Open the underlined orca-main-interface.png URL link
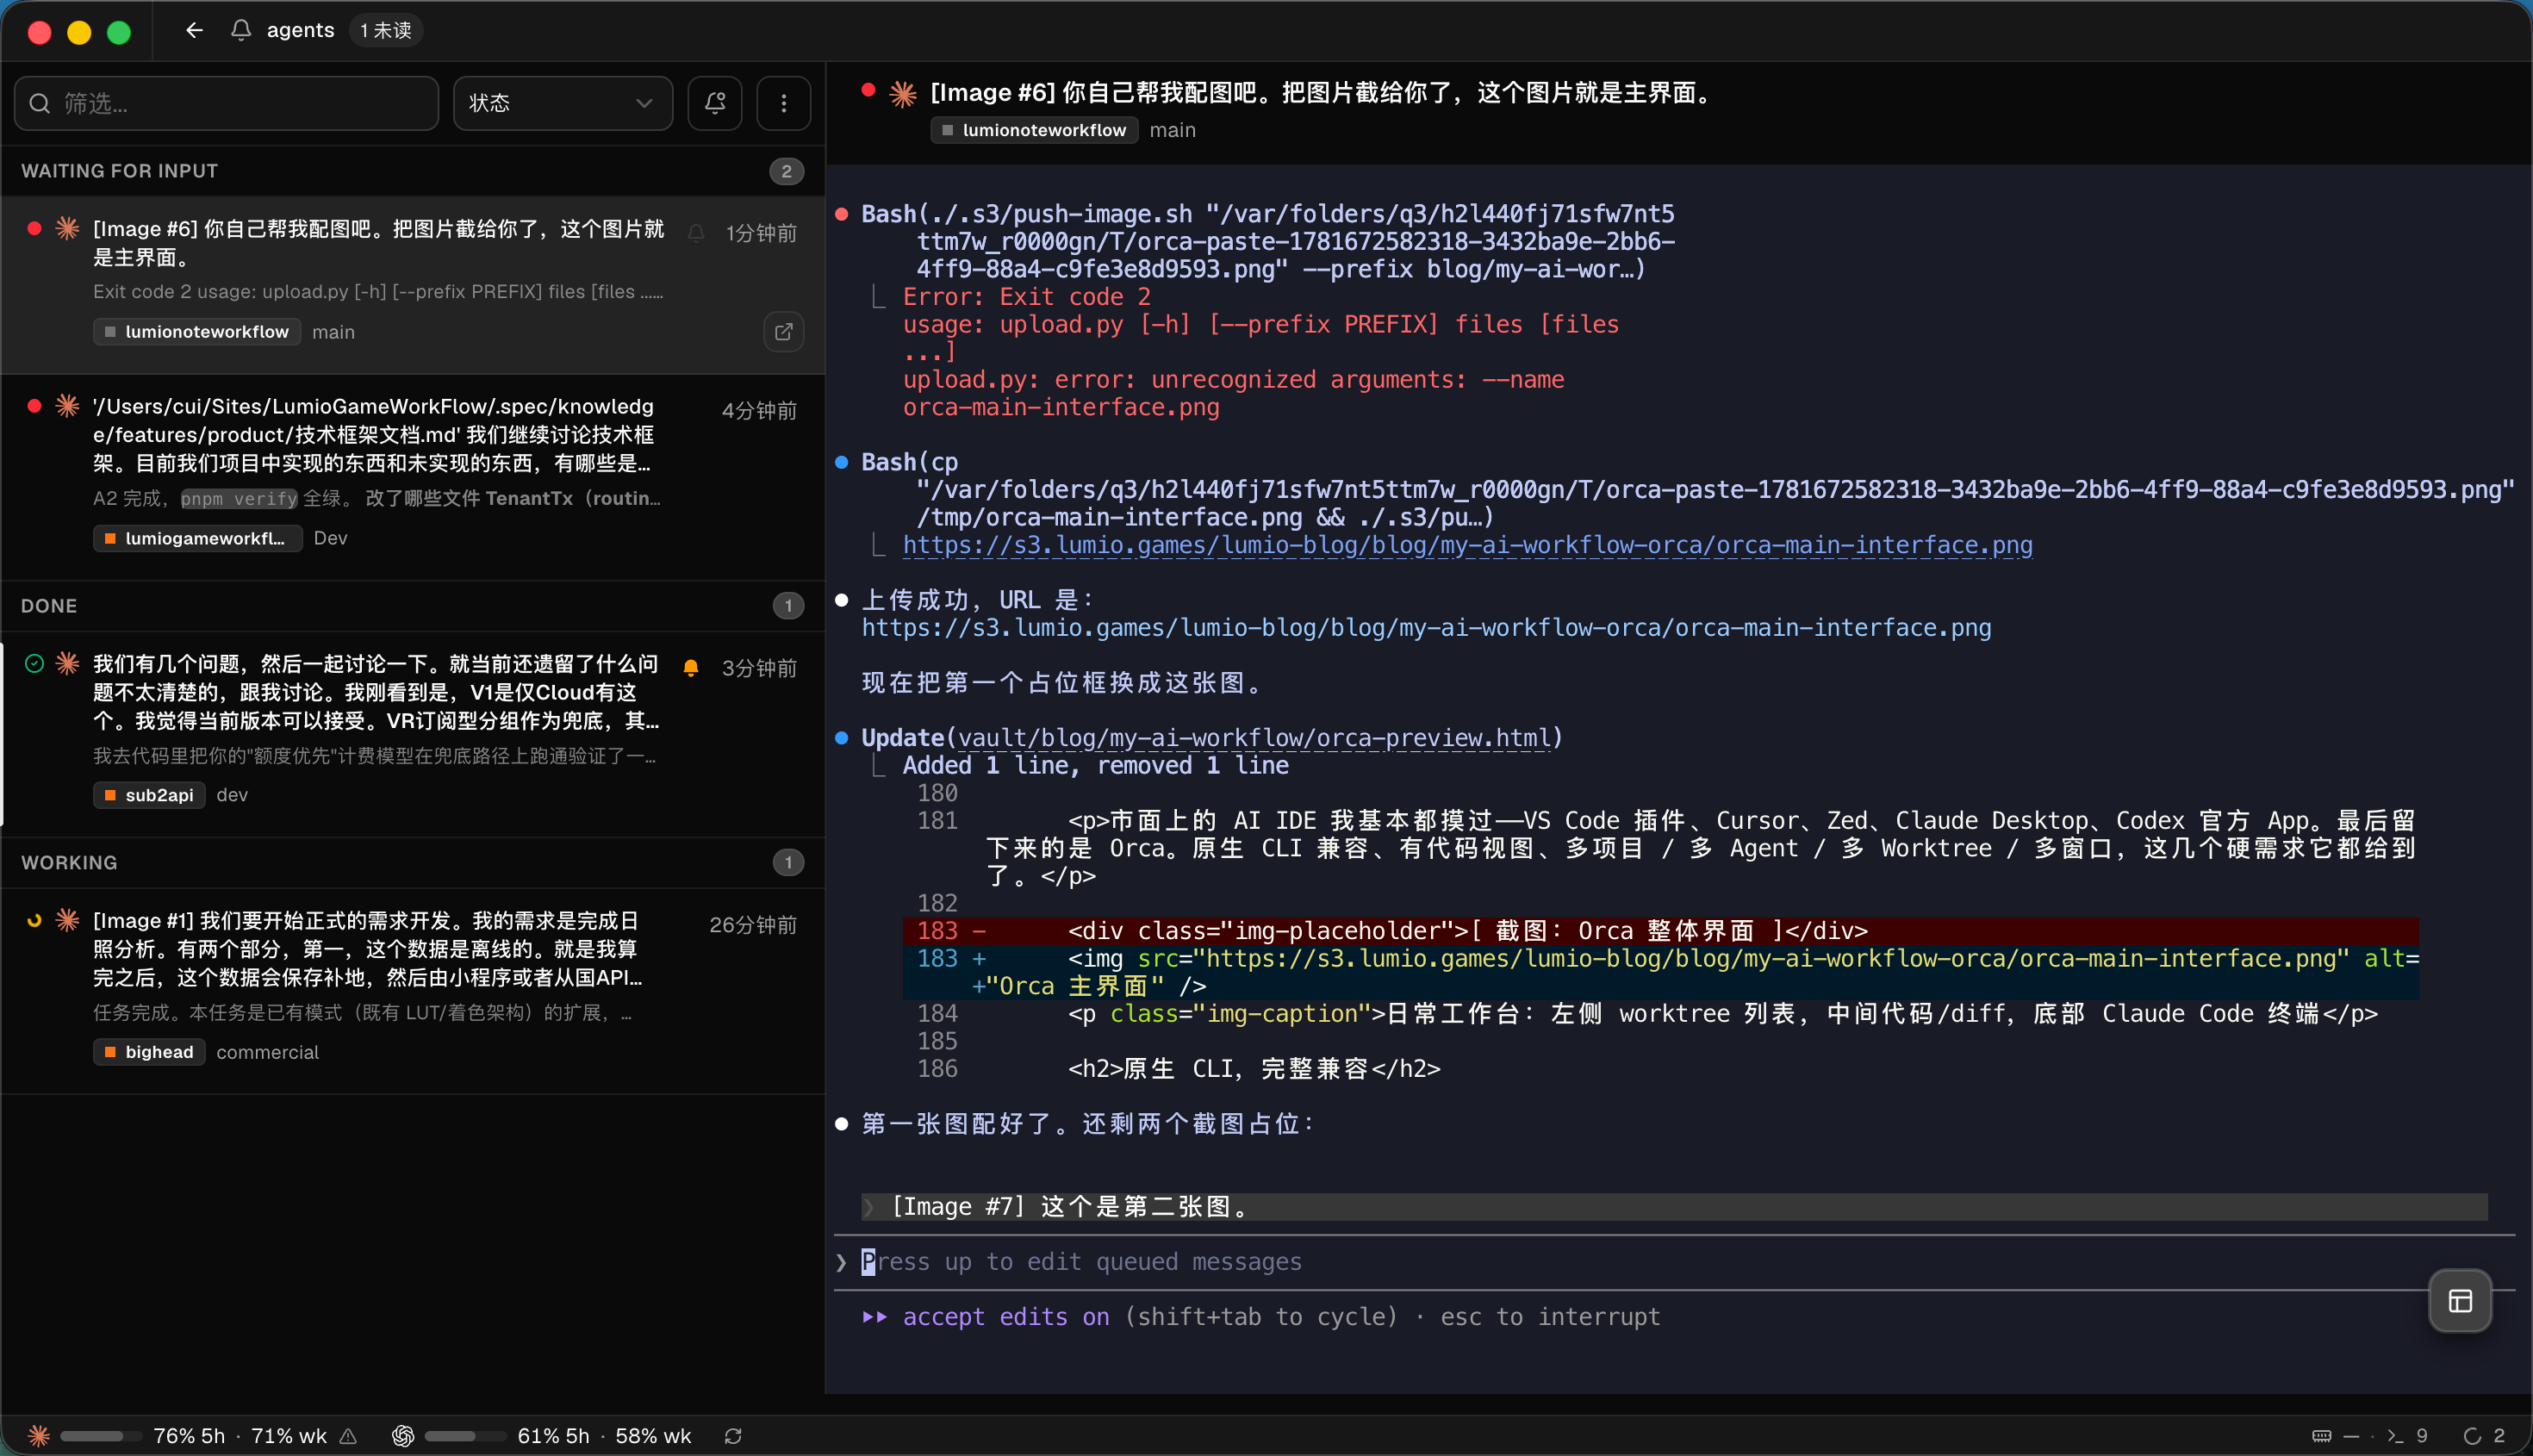Image resolution: width=2533 pixels, height=1456 pixels. (x=1467, y=545)
